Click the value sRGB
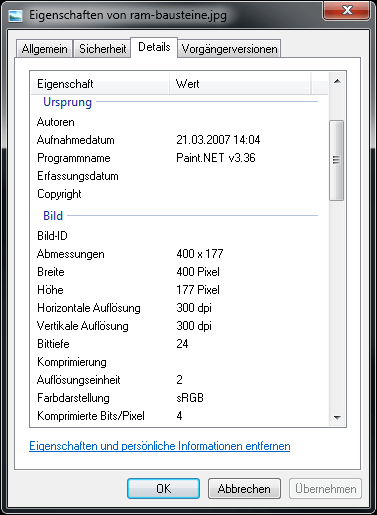 click(x=190, y=398)
